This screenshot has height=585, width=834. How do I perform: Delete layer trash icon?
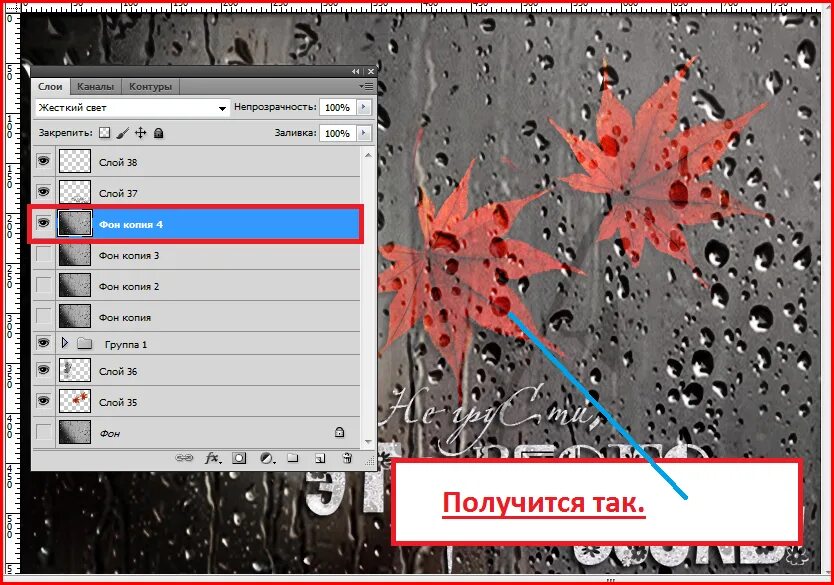coord(347,458)
